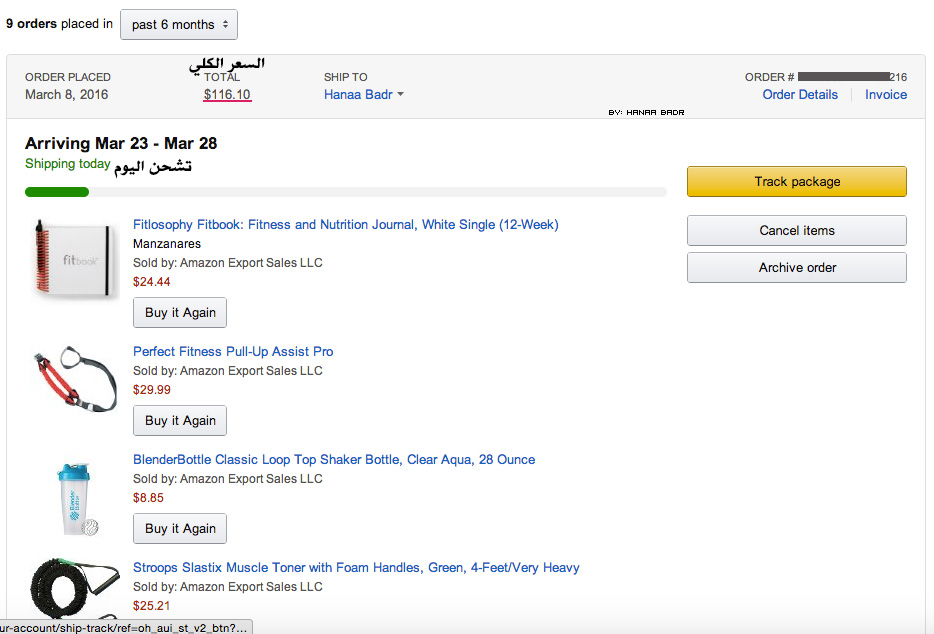This screenshot has width=934, height=634.
Task: Open the BlenderBottle Classic shaker link
Action: pos(334,459)
